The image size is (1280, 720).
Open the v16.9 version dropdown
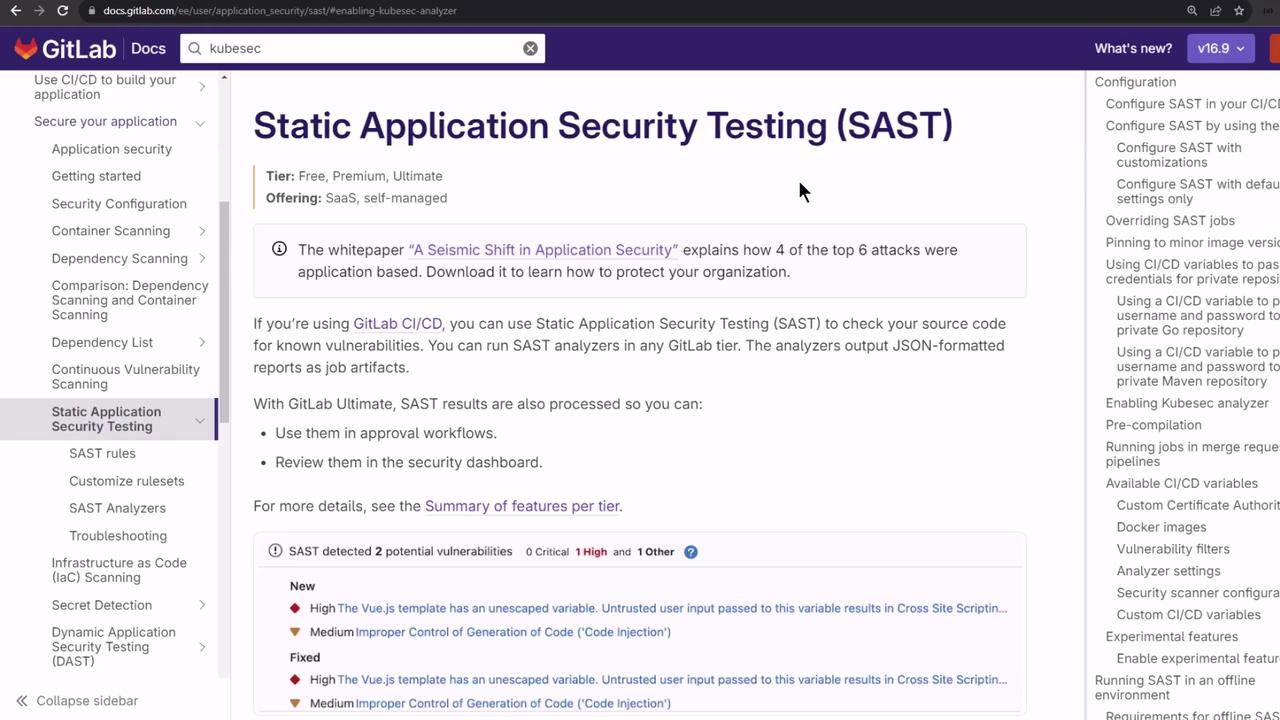point(1220,48)
